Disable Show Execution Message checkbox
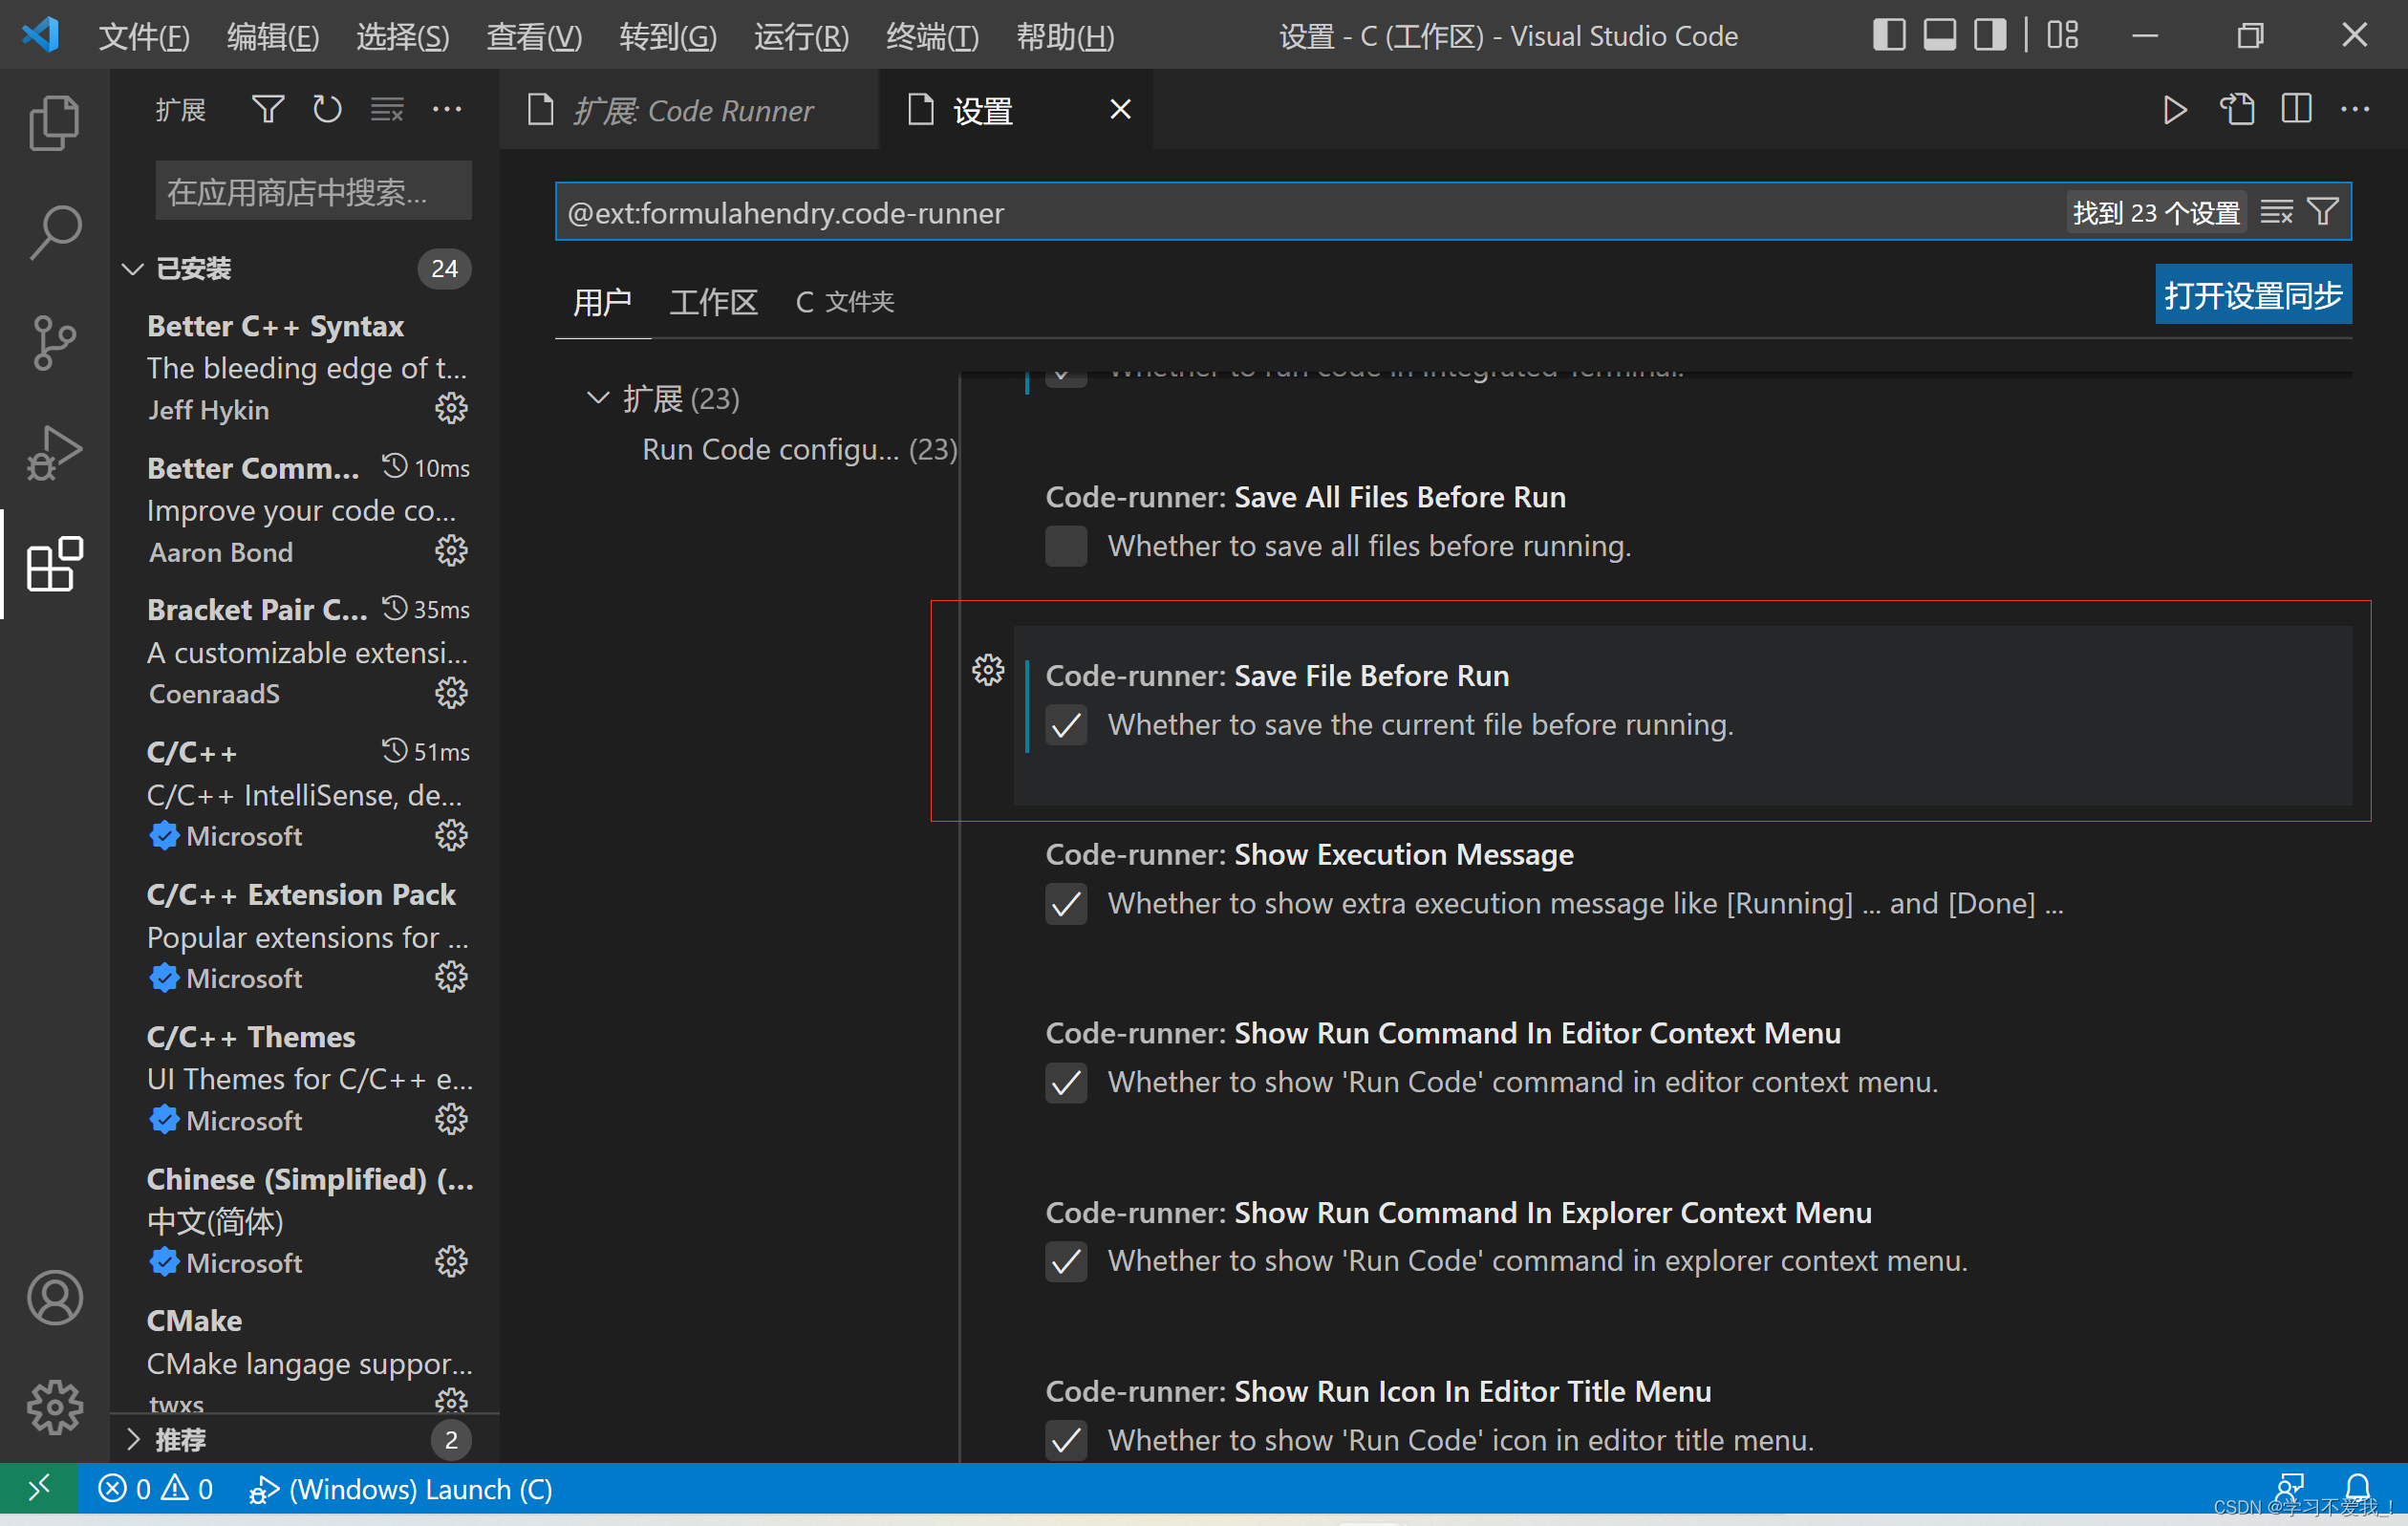Image resolution: width=2408 pixels, height=1526 pixels. (x=1066, y=904)
